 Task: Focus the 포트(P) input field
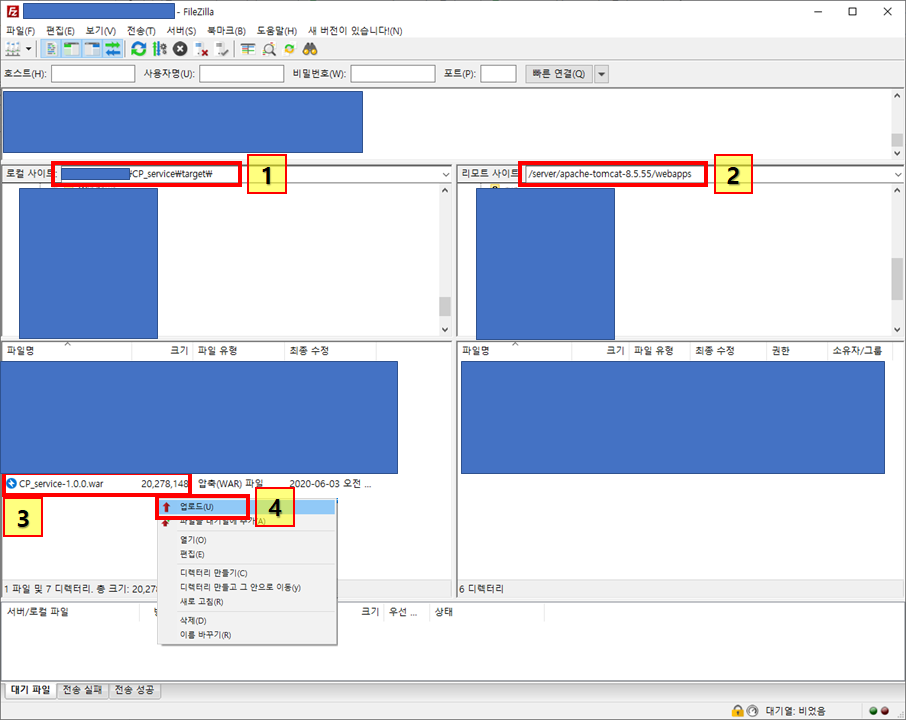tap(498, 74)
